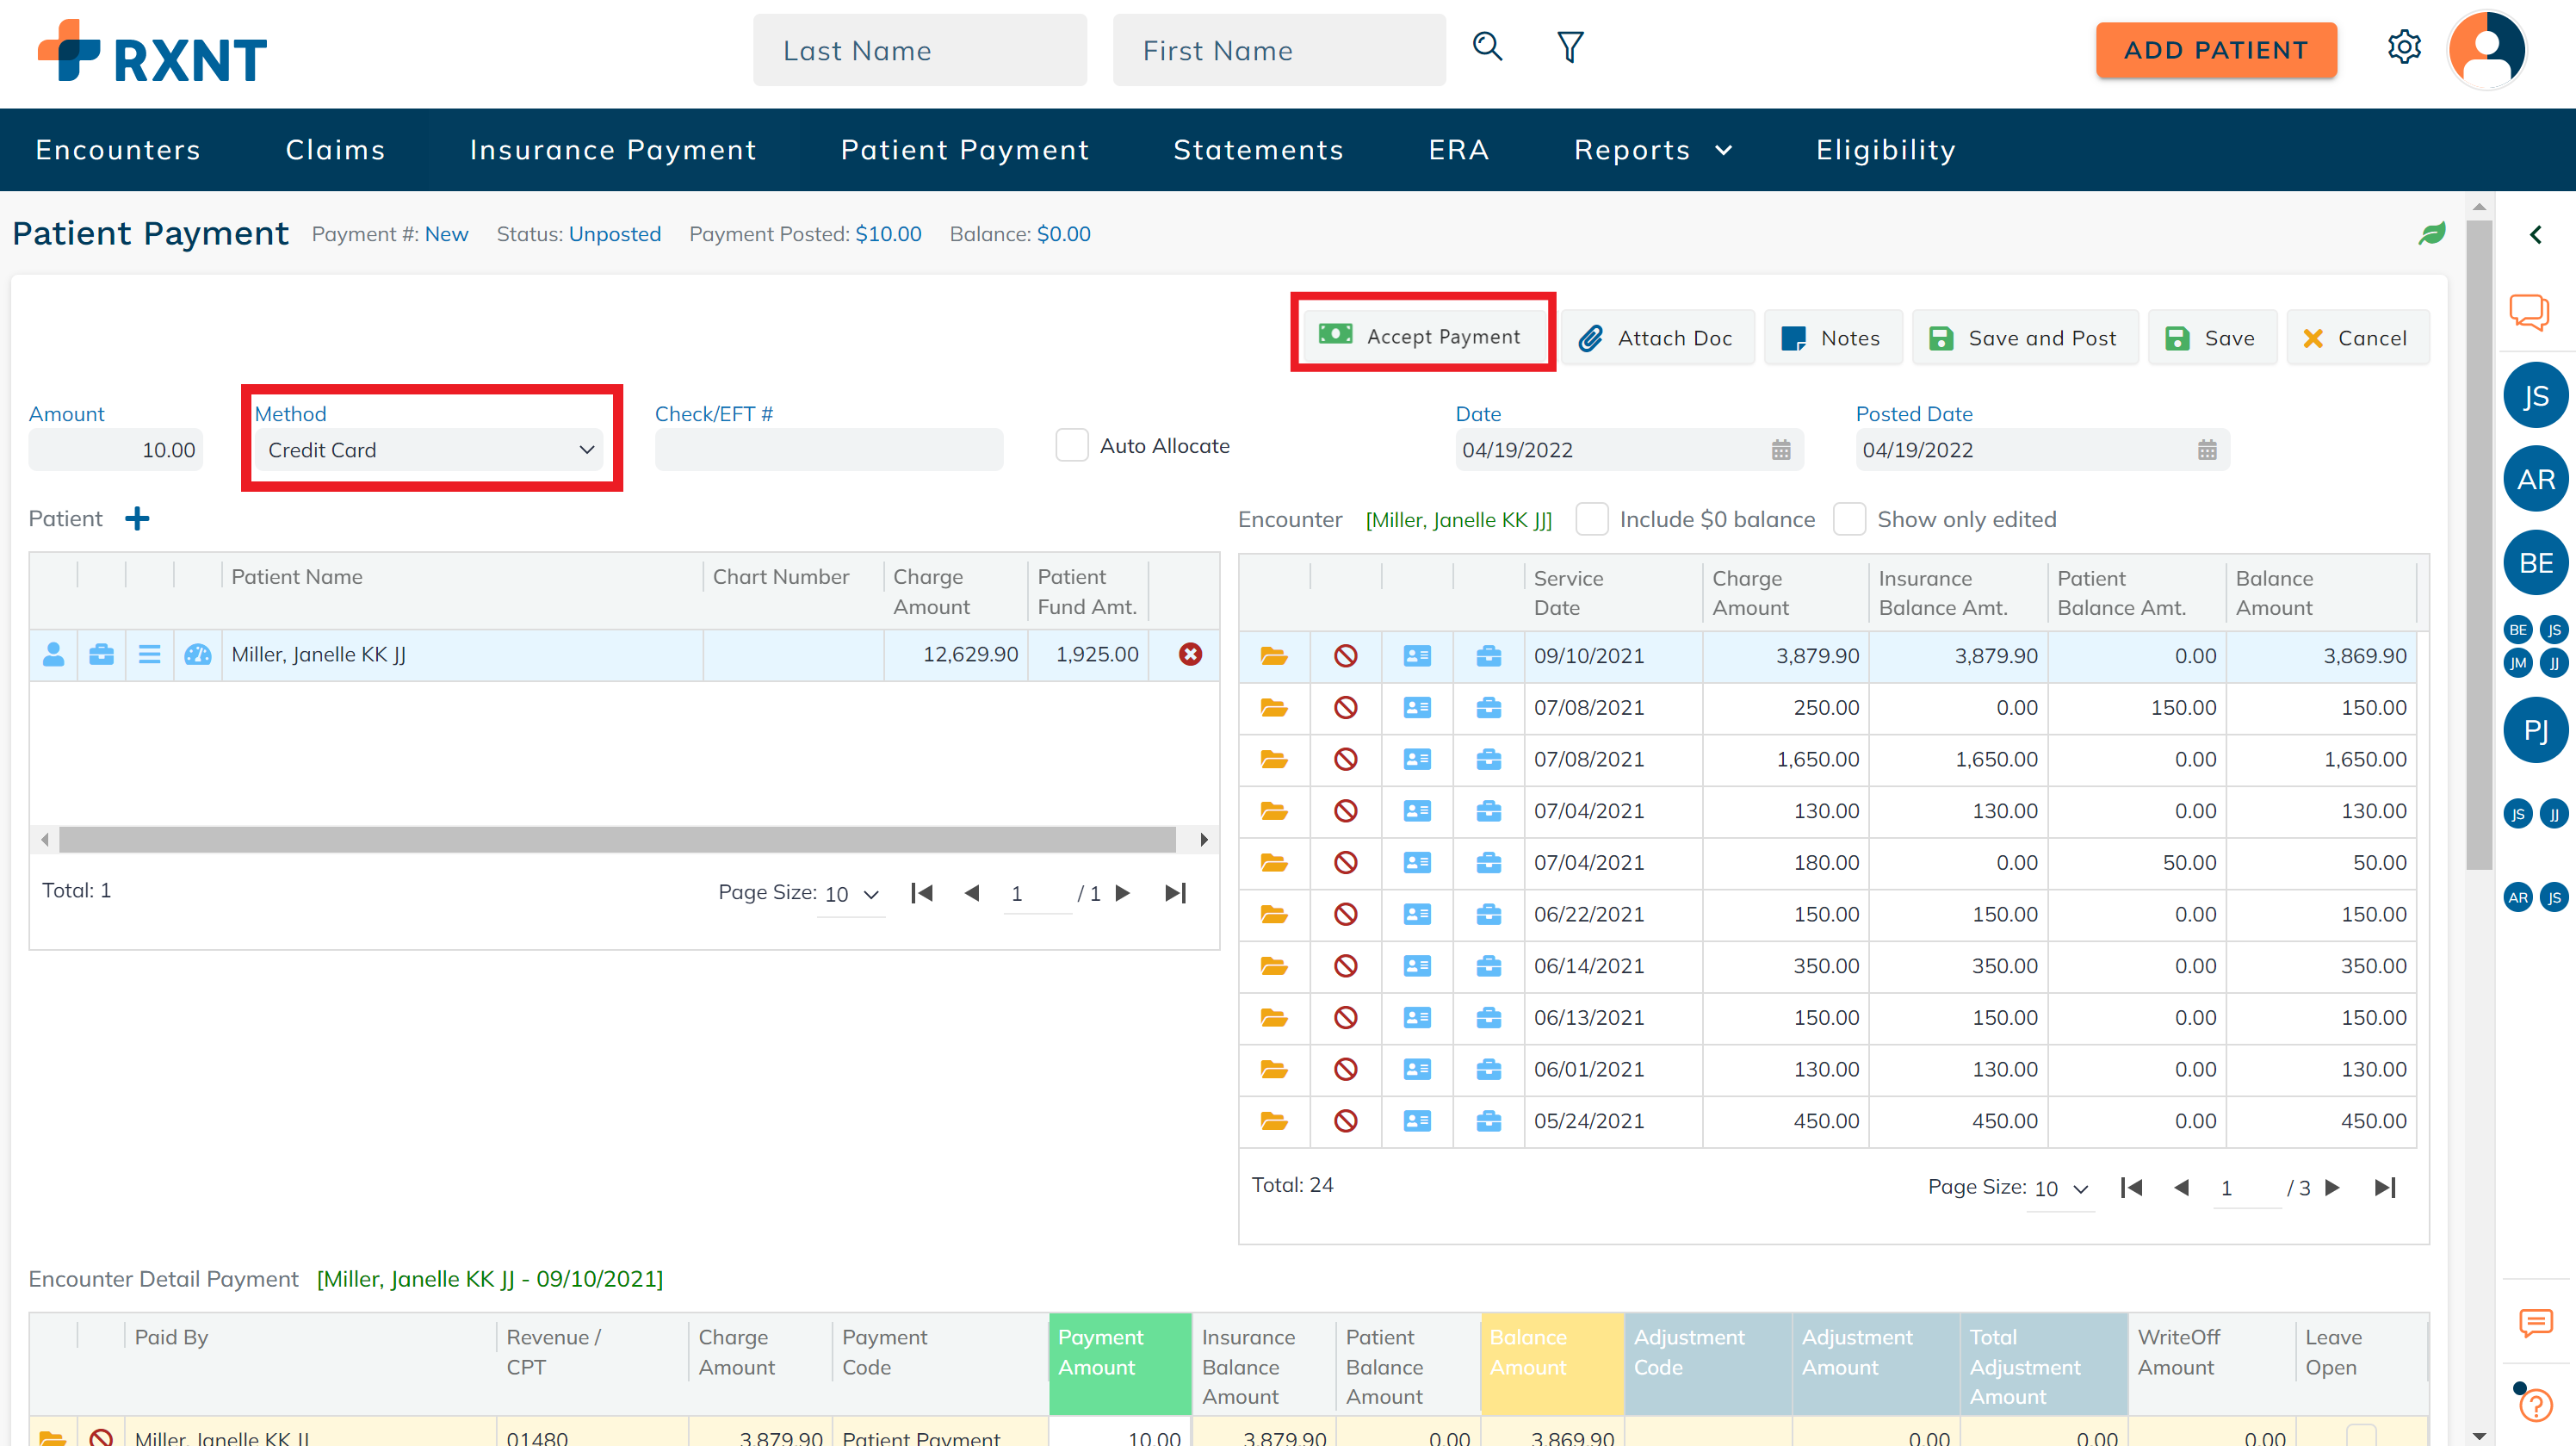Click the green leaf icon

pos(2432,233)
